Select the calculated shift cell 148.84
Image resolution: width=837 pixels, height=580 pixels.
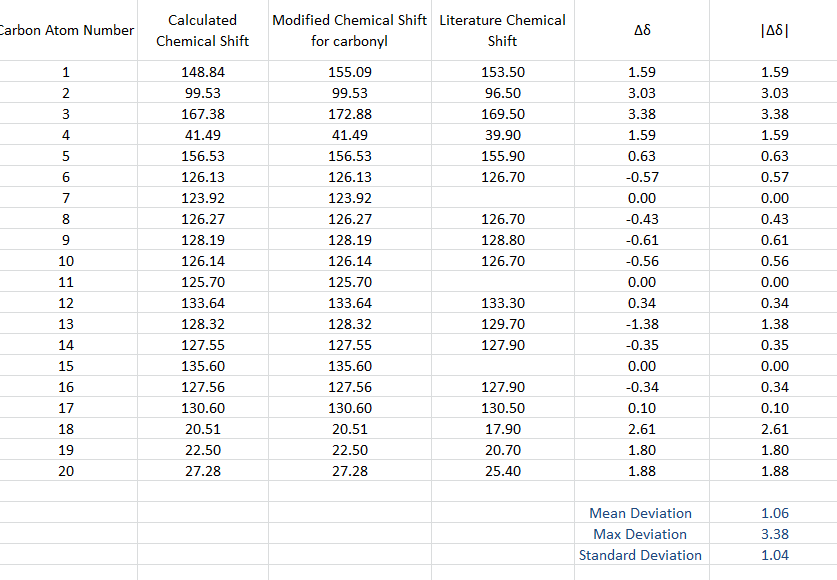[203, 72]
